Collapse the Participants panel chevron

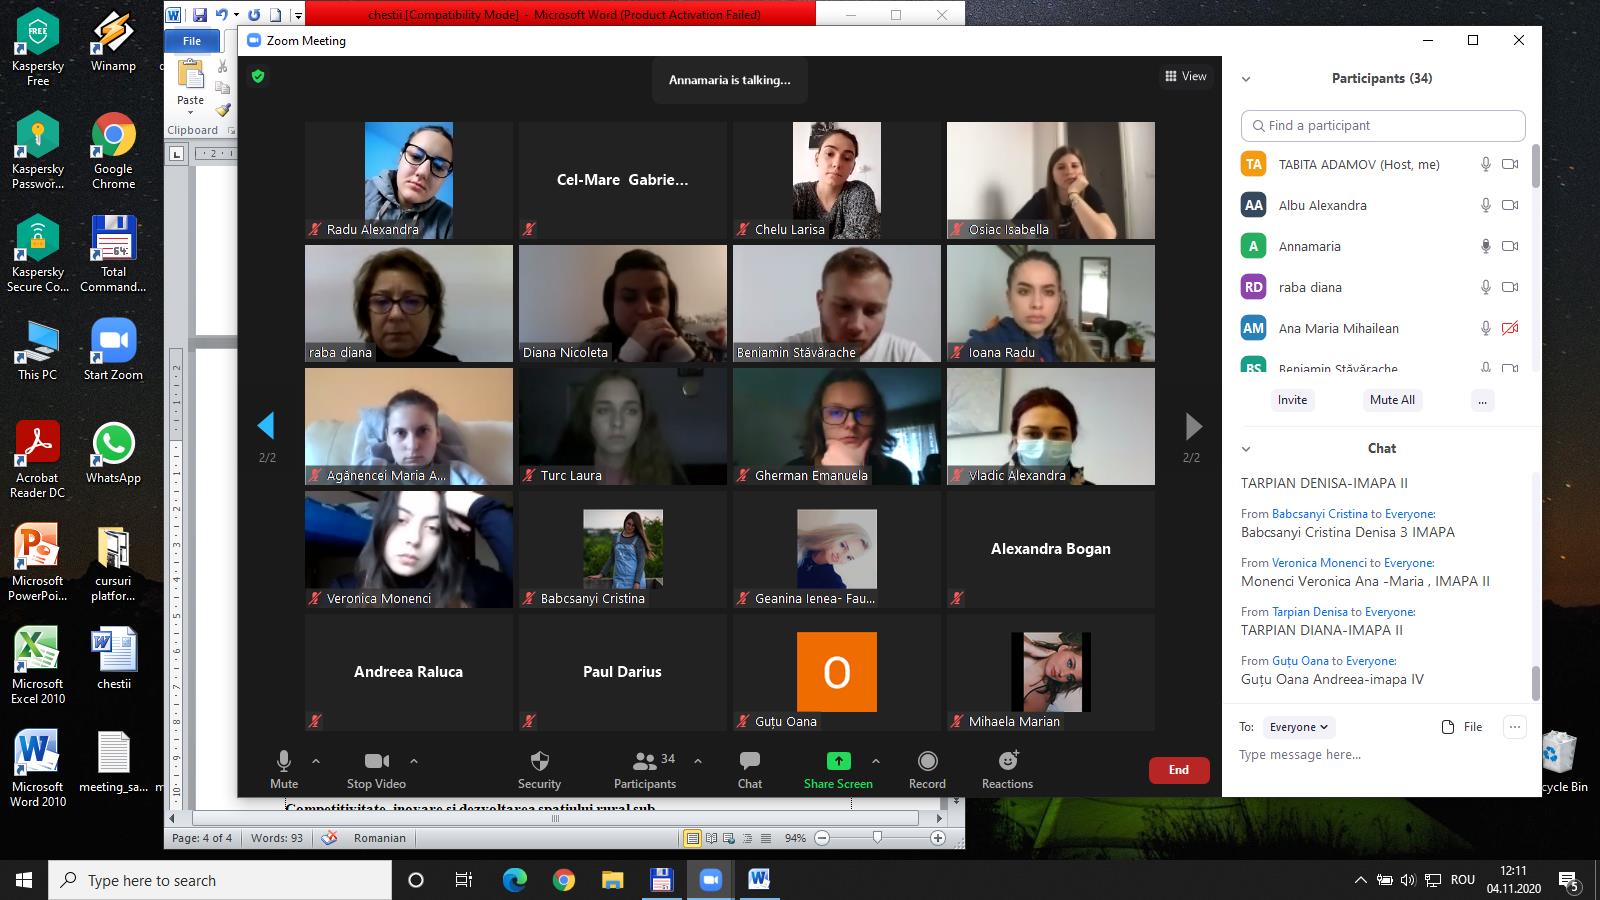[x=1246, y=79]
